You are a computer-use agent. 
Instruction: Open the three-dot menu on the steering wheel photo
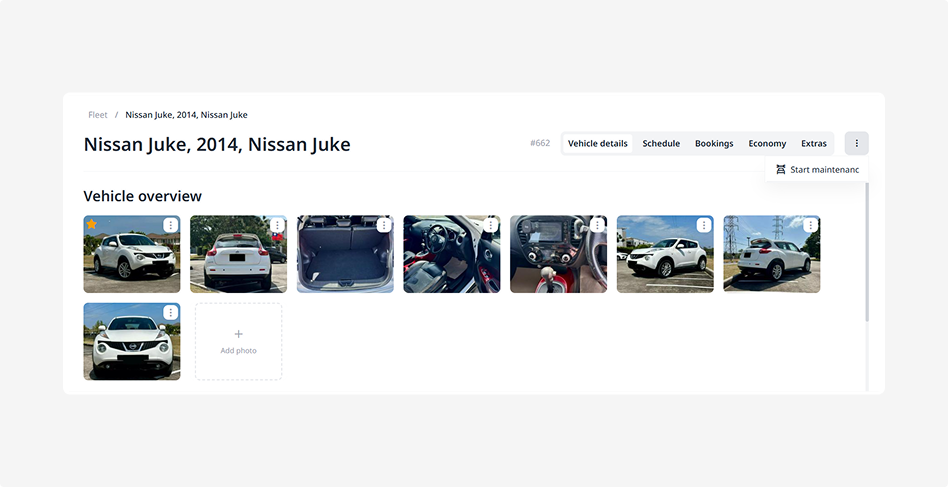pyautogui.click(x=491, y=226)
